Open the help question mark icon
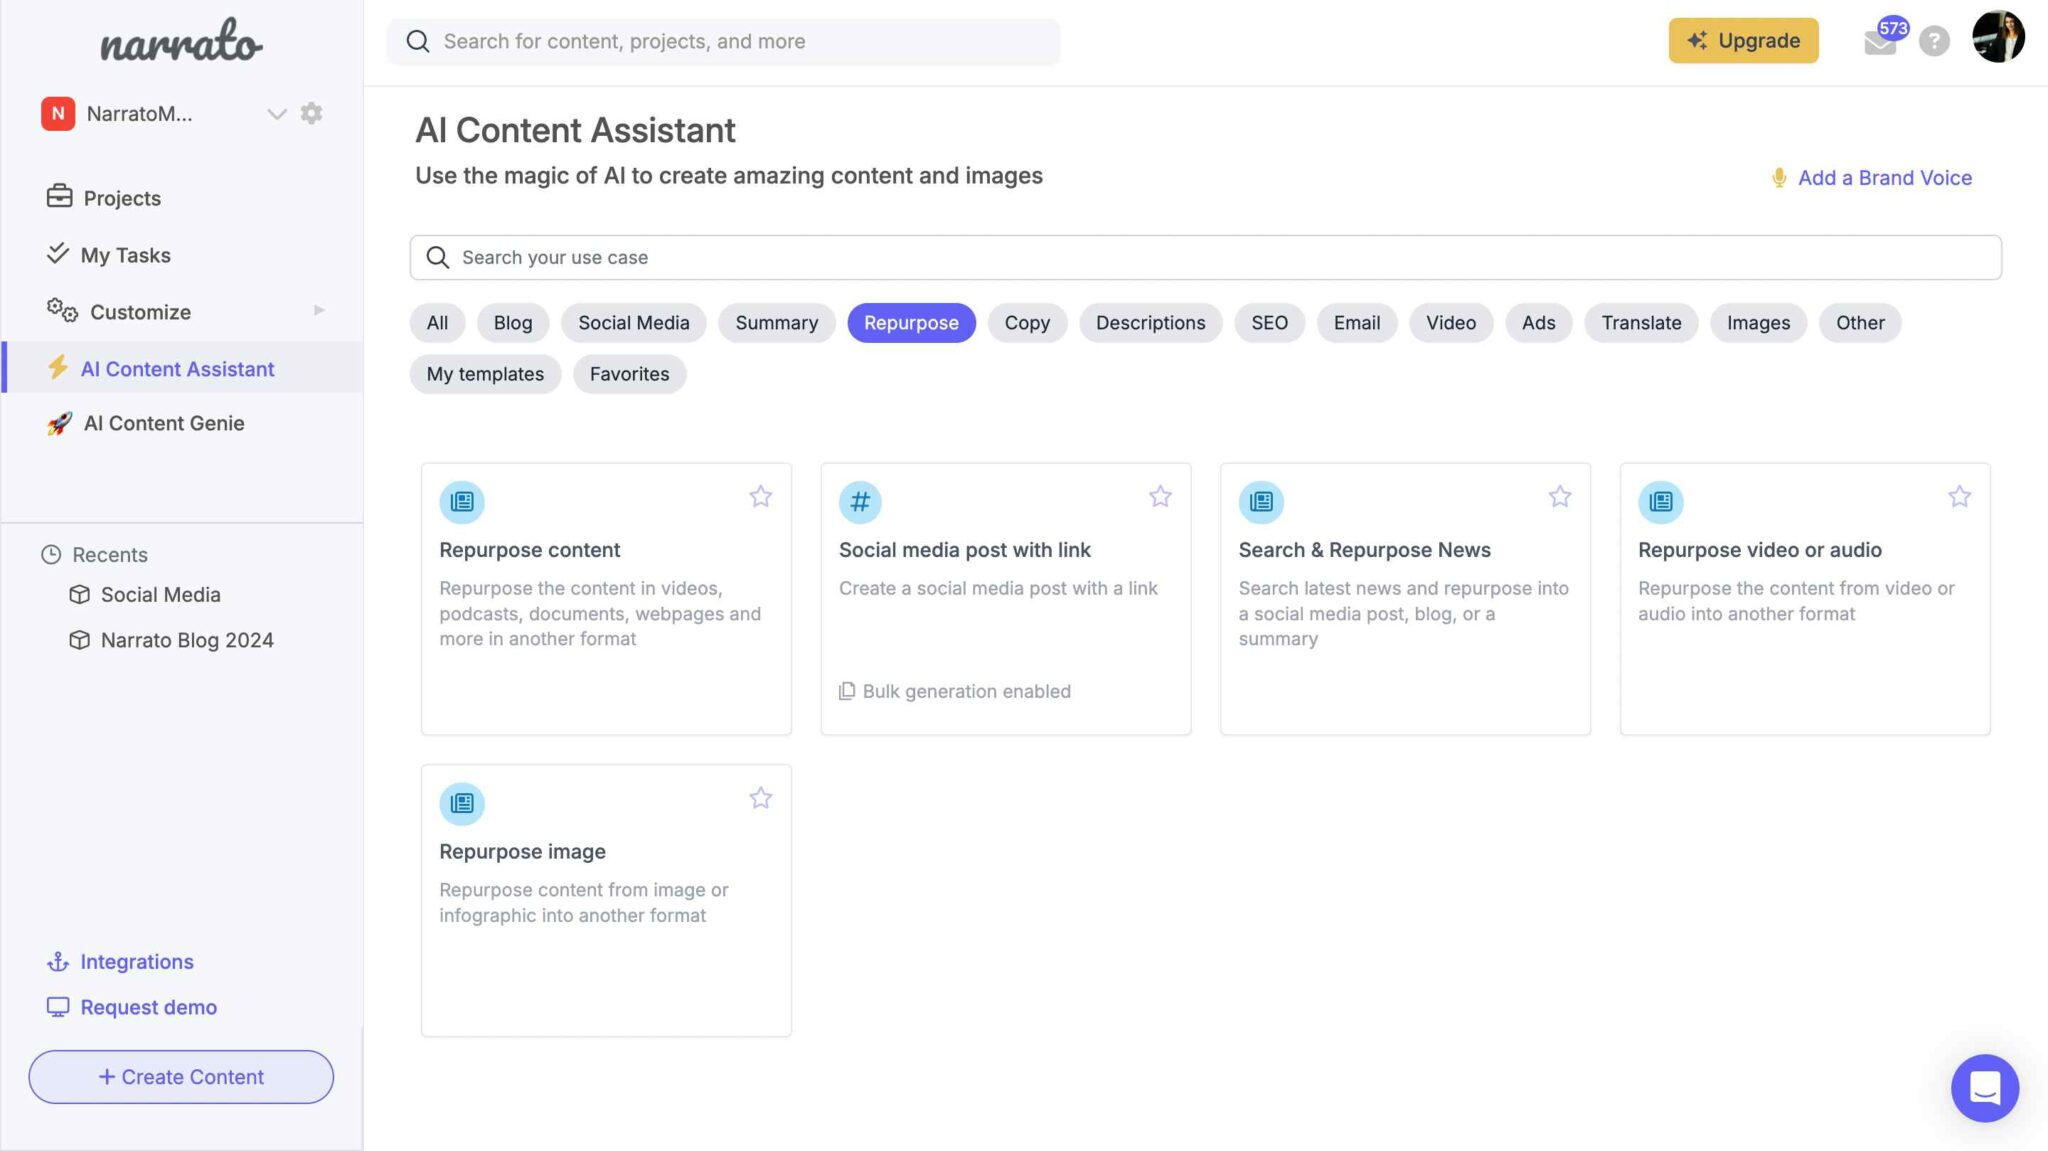 [x=1934, y=41]
